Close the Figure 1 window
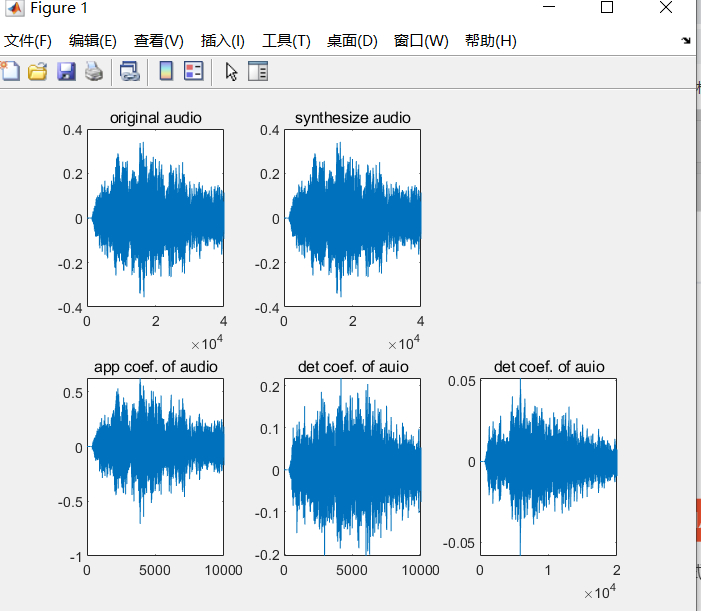The height and width of the screenshot is (611, 701). tap(666, 7)
